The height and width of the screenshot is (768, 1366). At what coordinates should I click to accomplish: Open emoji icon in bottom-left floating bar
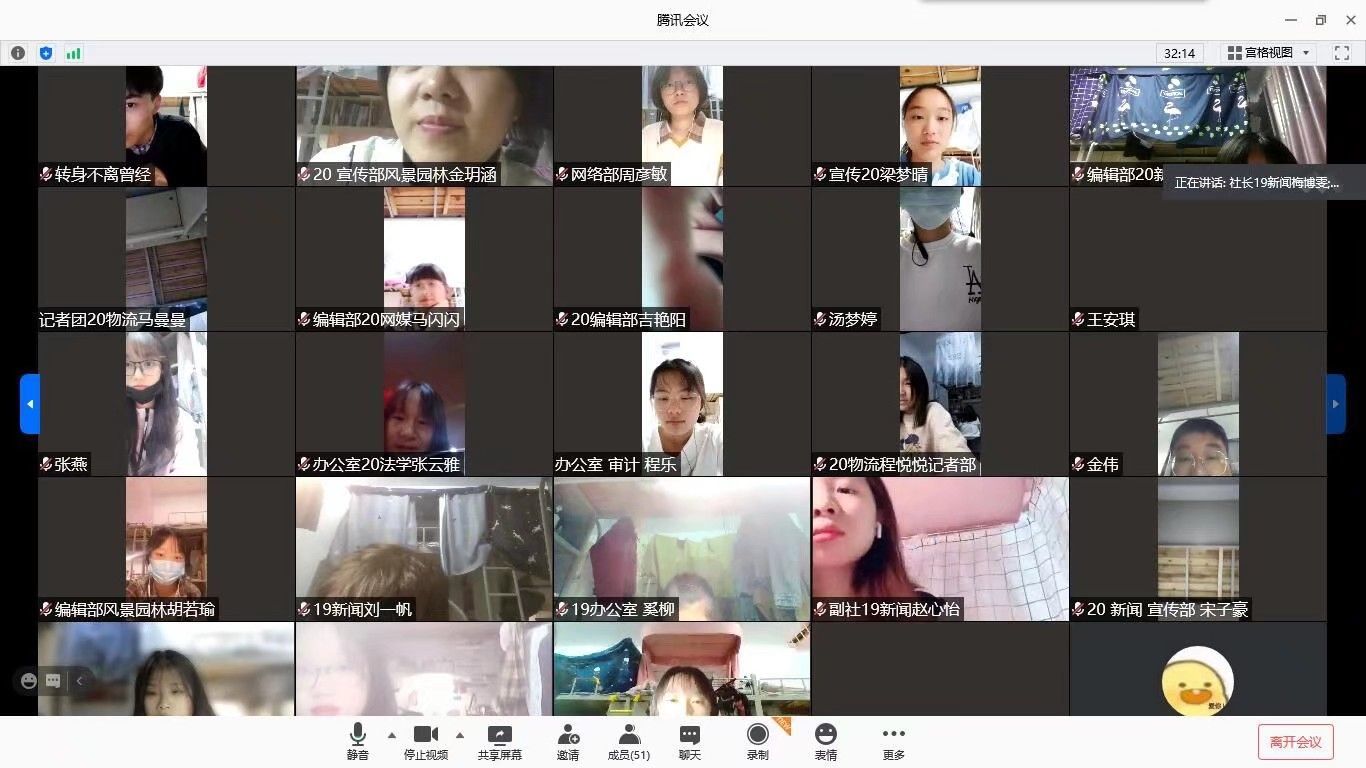28,681
